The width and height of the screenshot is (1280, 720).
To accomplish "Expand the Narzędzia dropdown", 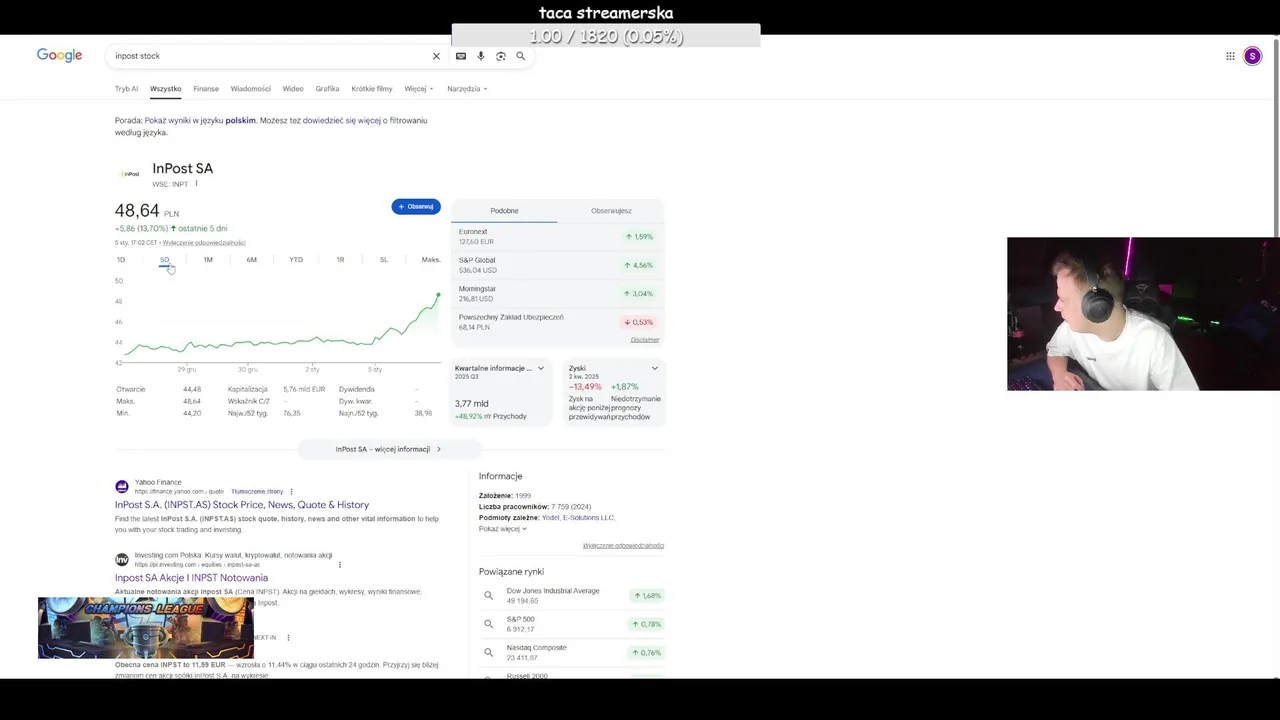I will coord(467,89).
